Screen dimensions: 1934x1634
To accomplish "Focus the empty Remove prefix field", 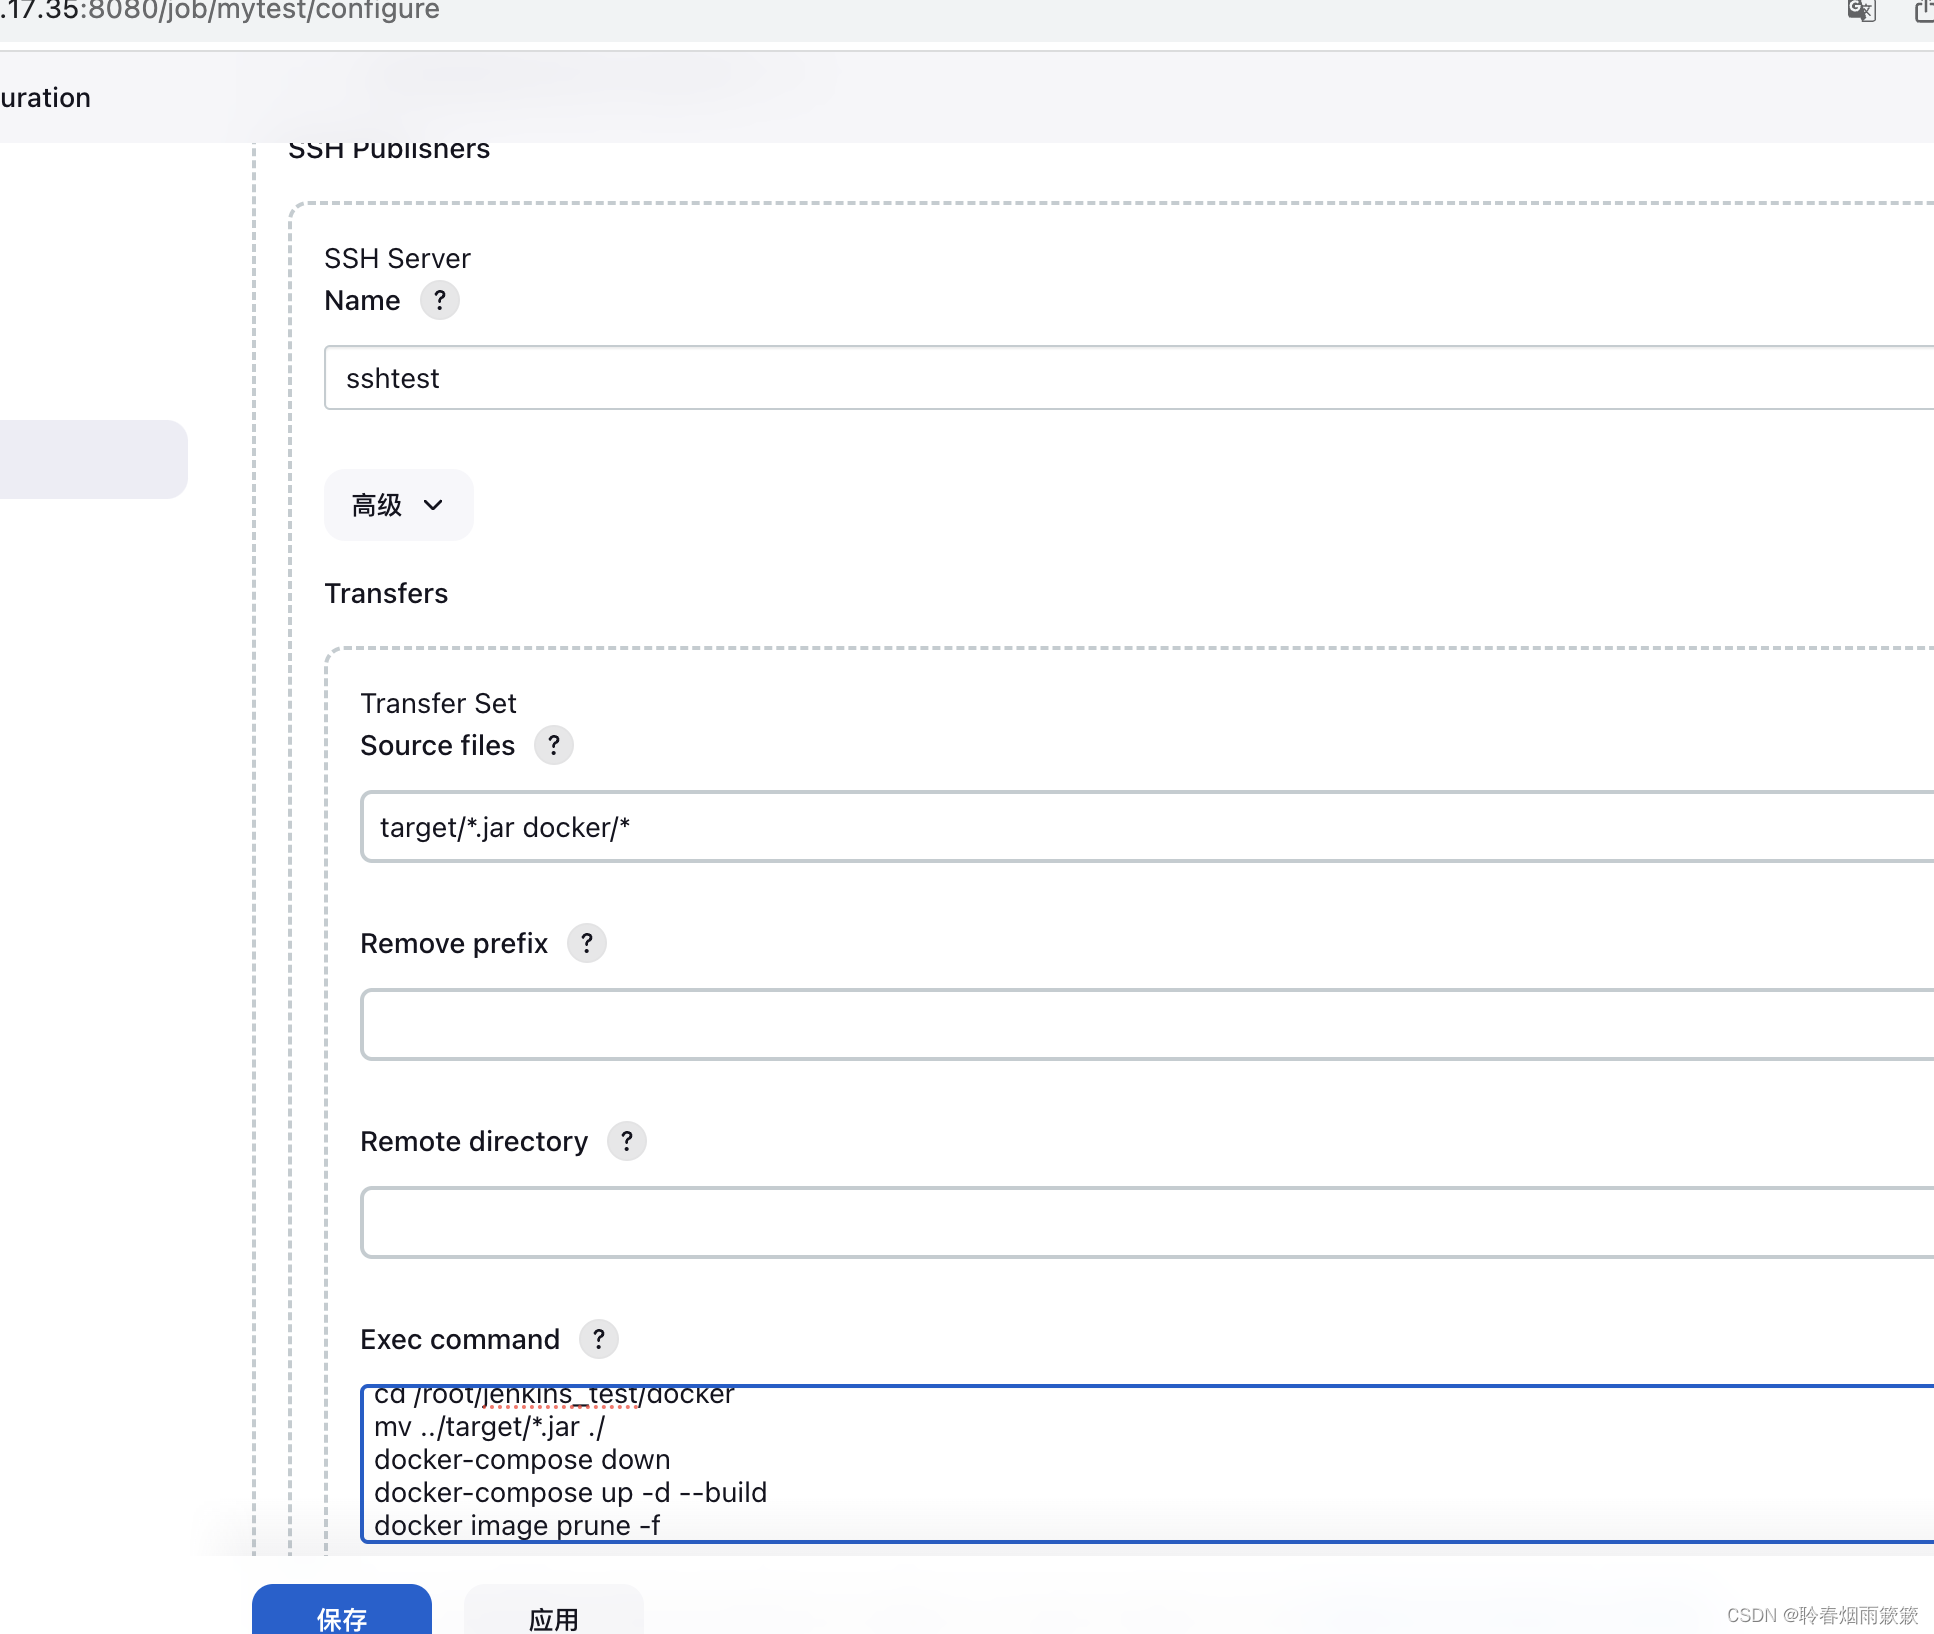I will (1147, 1025).
